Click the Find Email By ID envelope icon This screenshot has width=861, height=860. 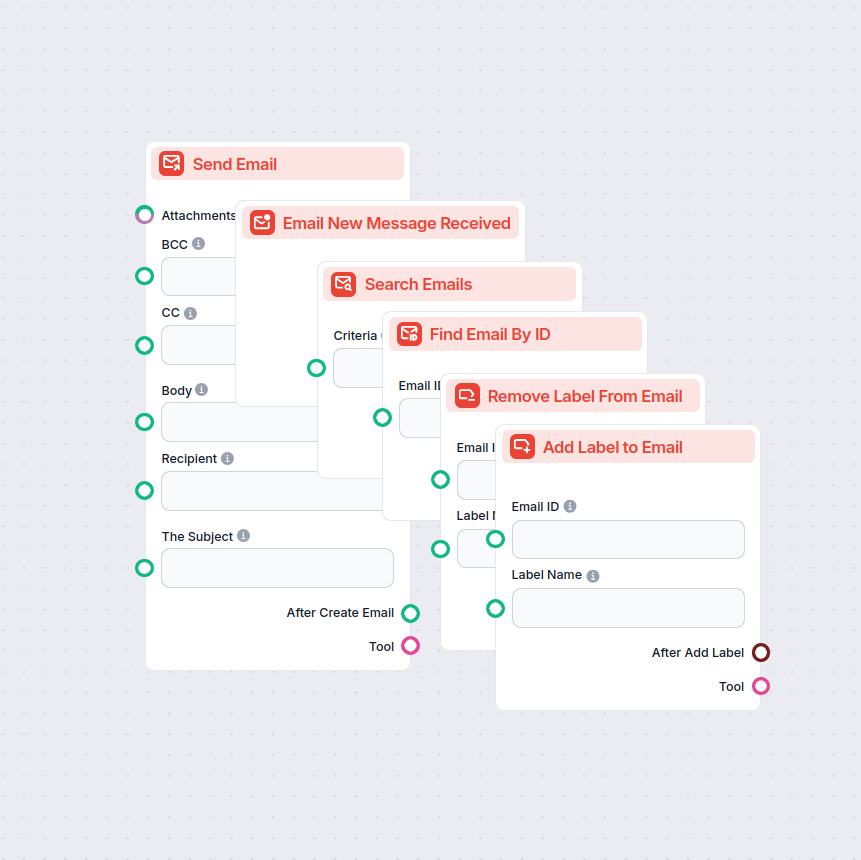(409, 334)
